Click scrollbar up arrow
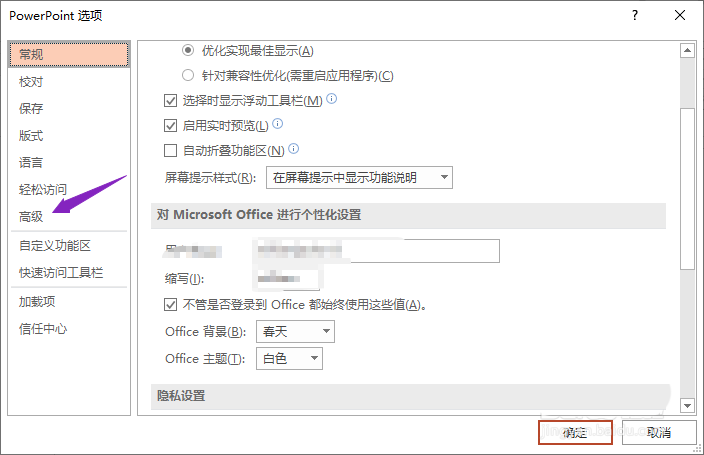The width and height of the screenshot is (704, 455). tap(687, 49)
